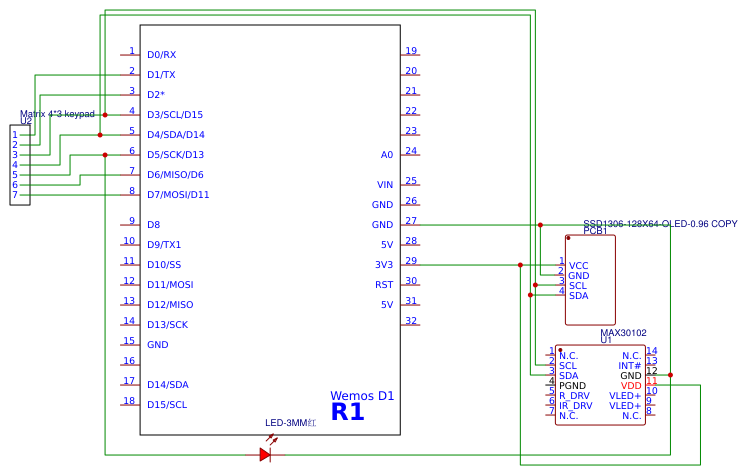Click the OLED VCC pin
This screenshot has width=748, height=475.
[579, 266]
